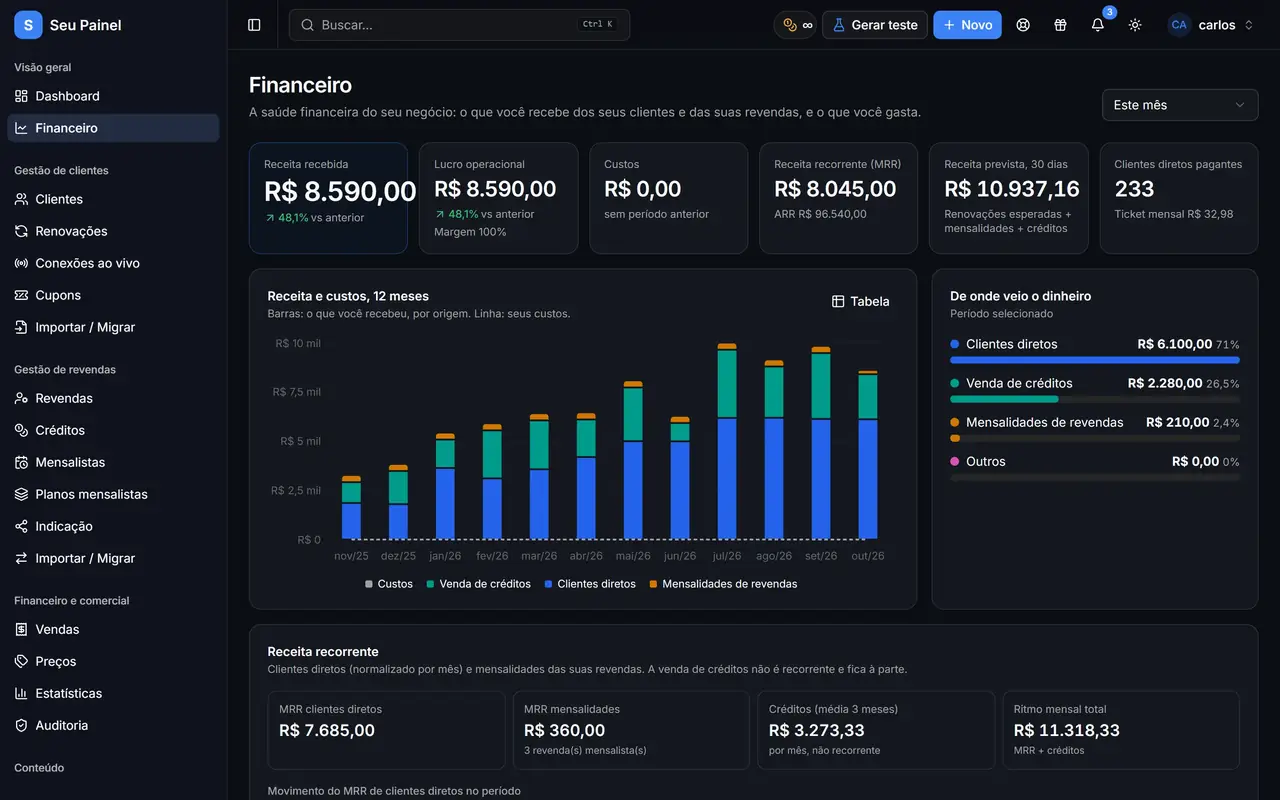Toggle Mensalidades de revendas legend entry

723,584
